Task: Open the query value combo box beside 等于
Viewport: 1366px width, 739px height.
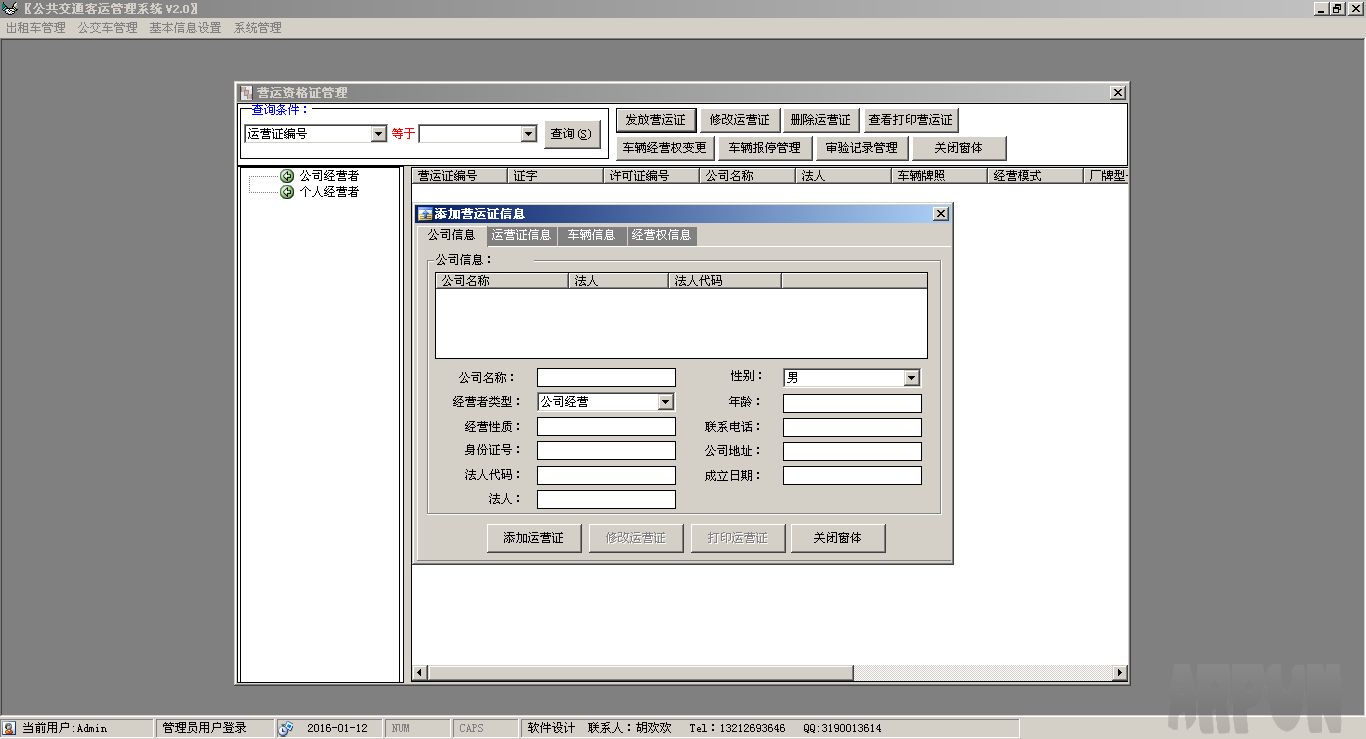Action: tap(528, 133)
